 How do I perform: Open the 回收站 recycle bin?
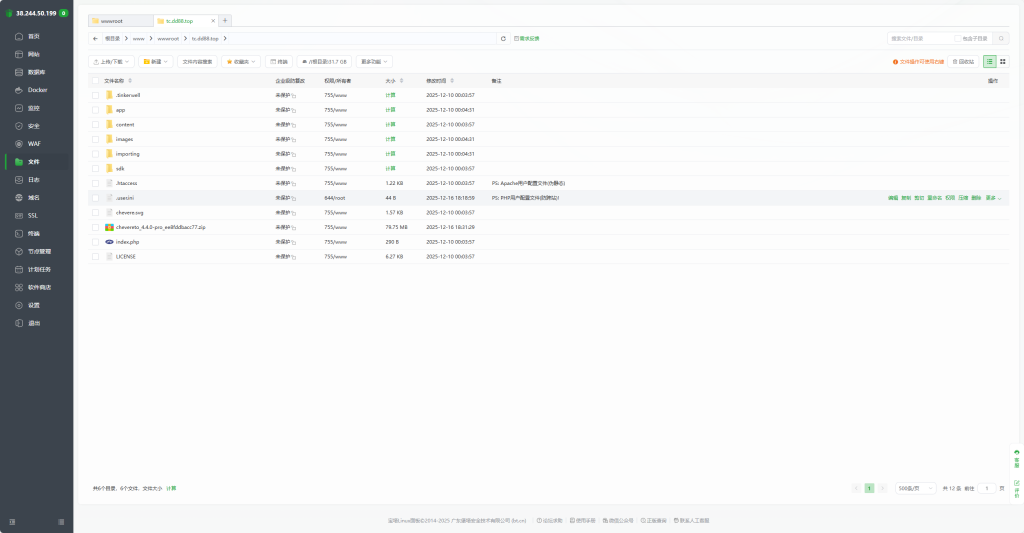(x=963, y=61)
